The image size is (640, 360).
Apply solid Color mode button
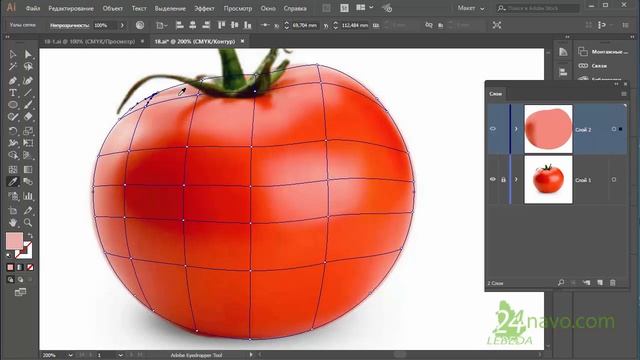click(10, 267)
